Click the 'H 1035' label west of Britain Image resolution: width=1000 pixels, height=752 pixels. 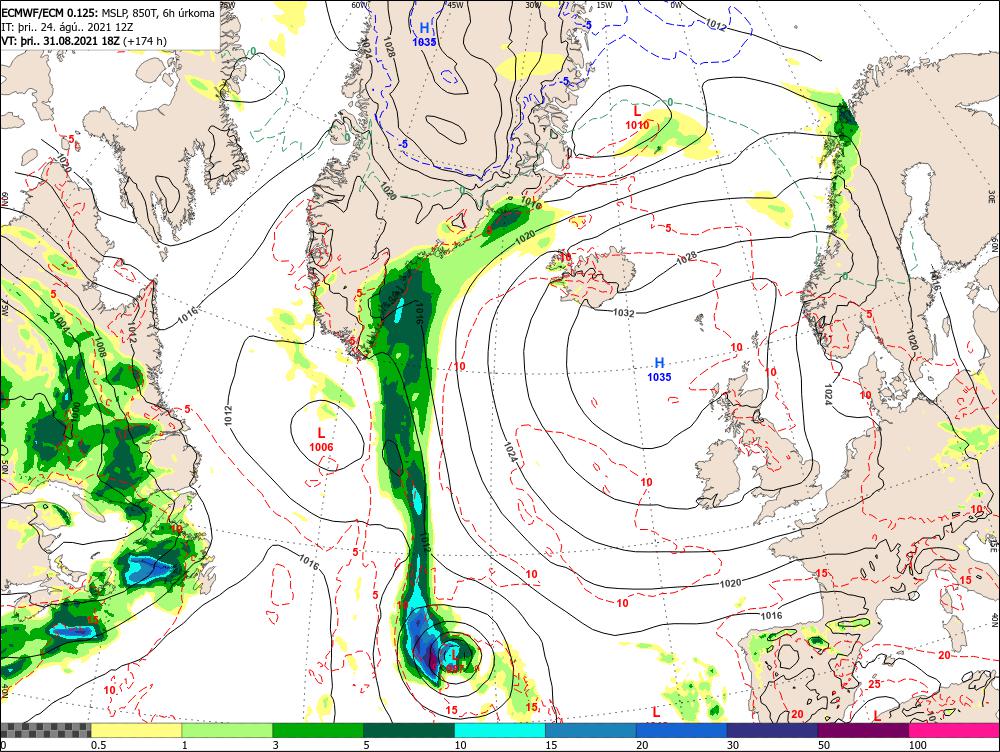coord(659,370)
